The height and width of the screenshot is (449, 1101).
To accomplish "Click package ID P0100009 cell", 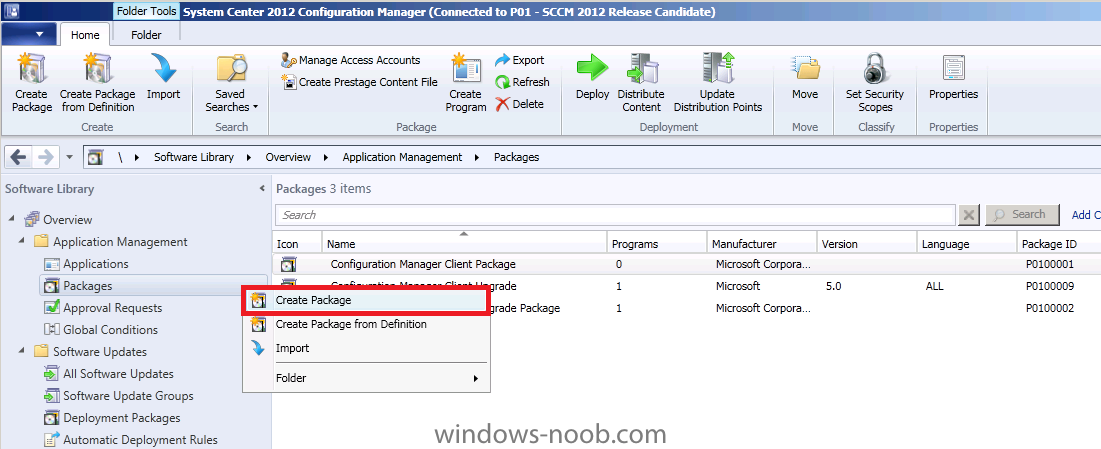I will pyautogui.click(x=1050, y=286).
